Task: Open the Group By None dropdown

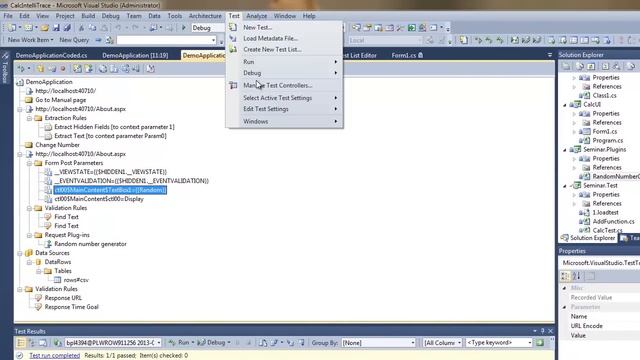Action: (x=413, y=343)
